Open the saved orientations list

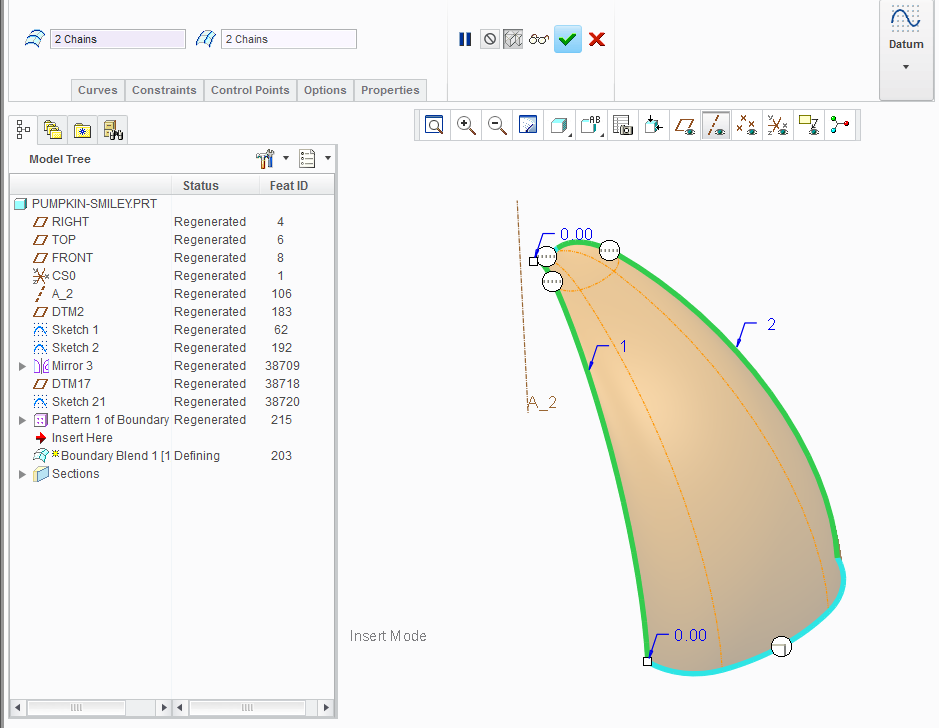591,125
